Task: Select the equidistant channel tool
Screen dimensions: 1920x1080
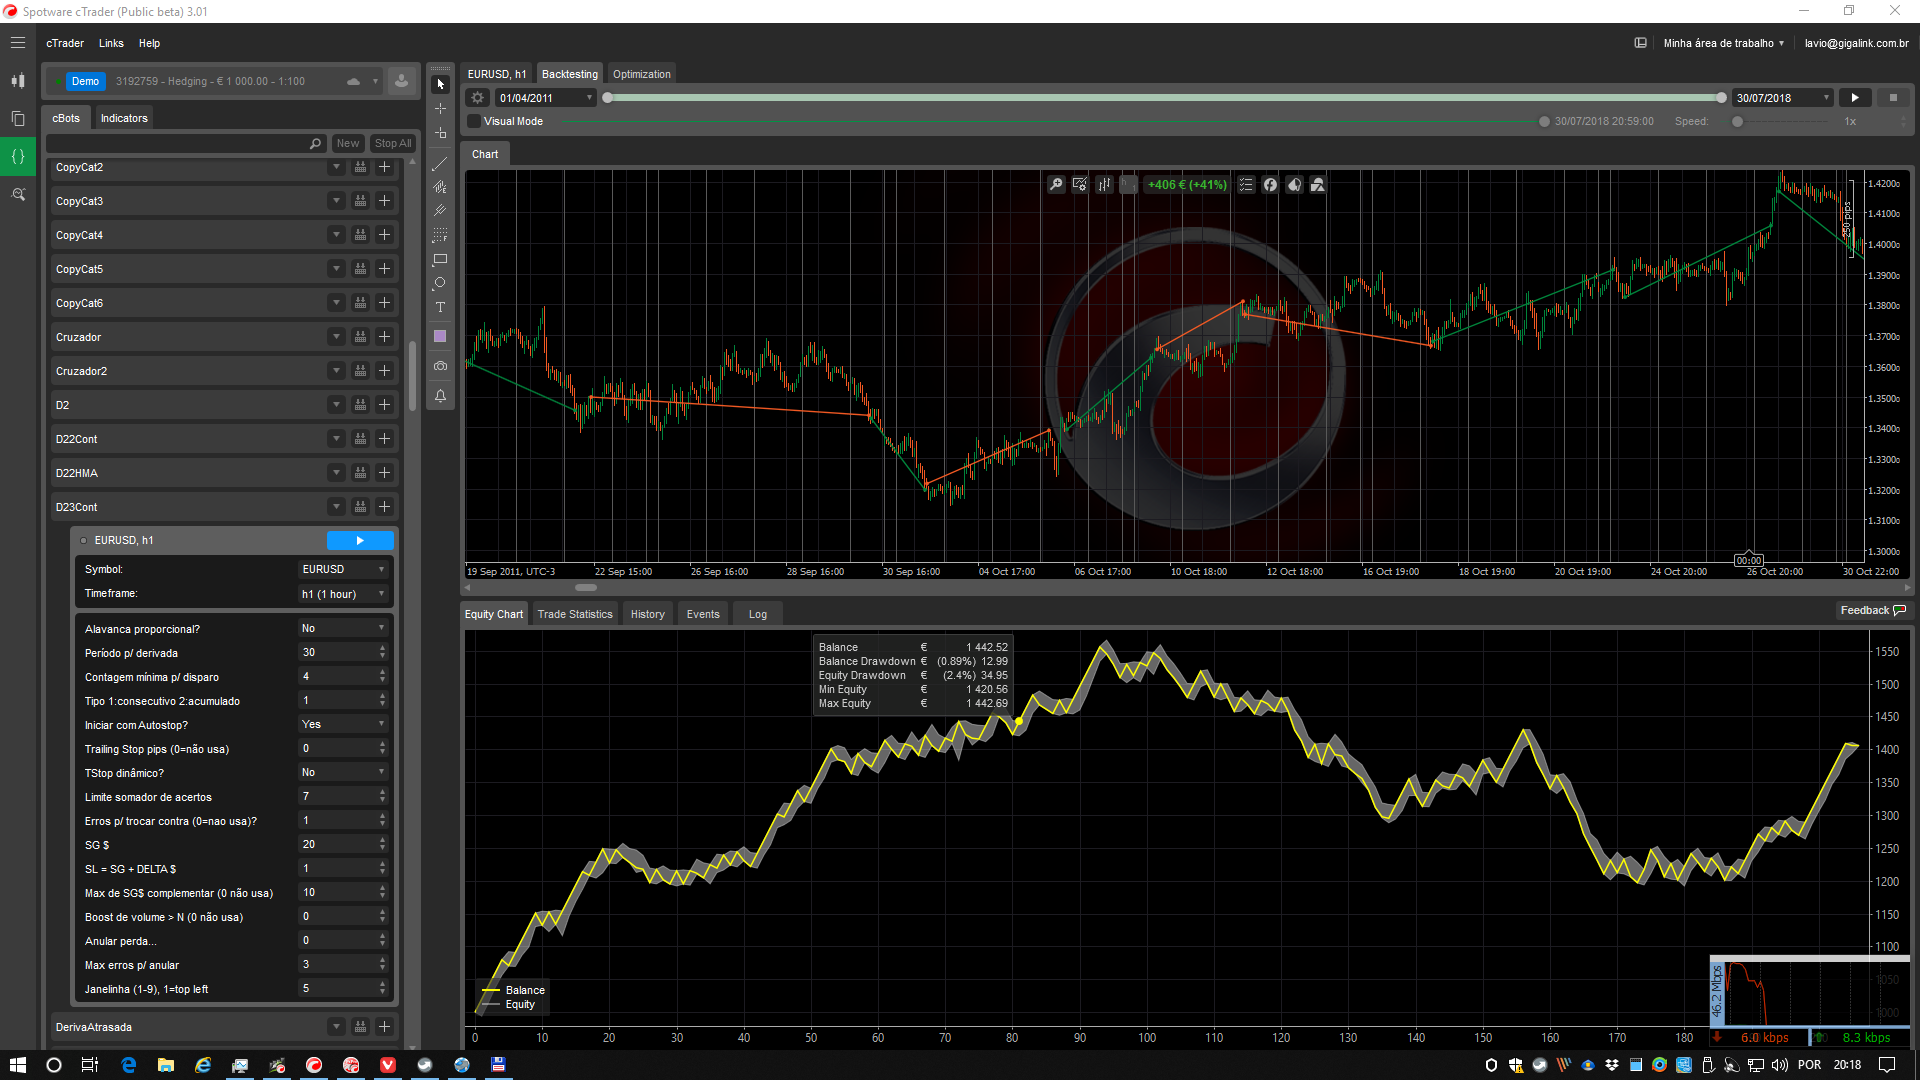Action: 440,187
